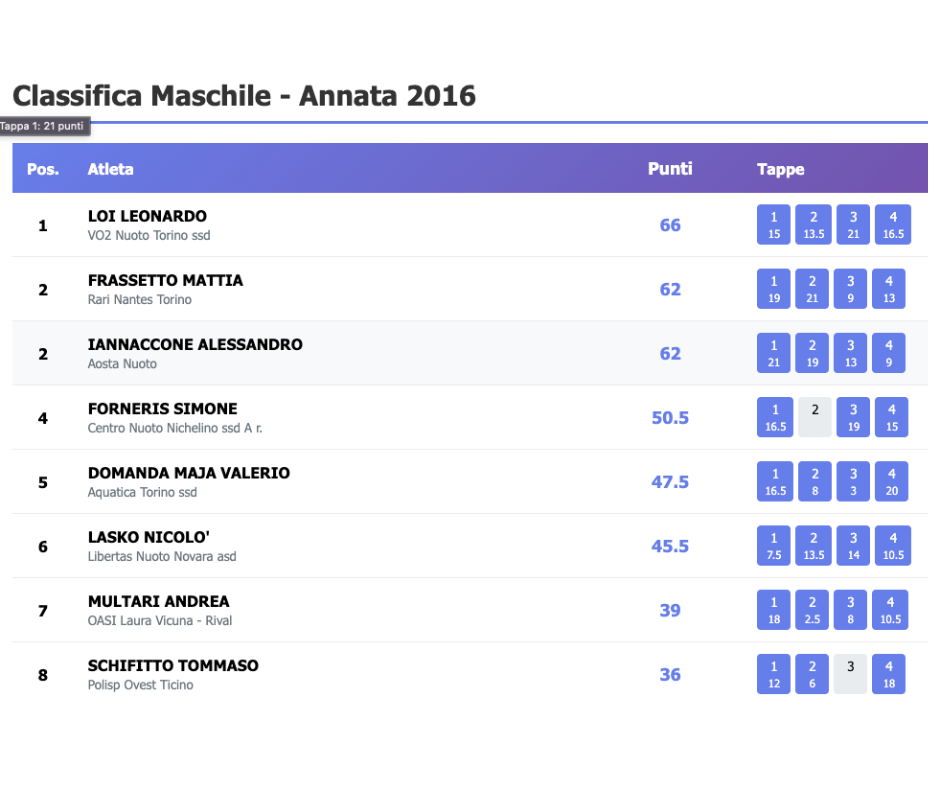Click athlete name FRASSETTO MATTIA
The height and width of the screenshot is (788, 940).
(x=165, y=280)
